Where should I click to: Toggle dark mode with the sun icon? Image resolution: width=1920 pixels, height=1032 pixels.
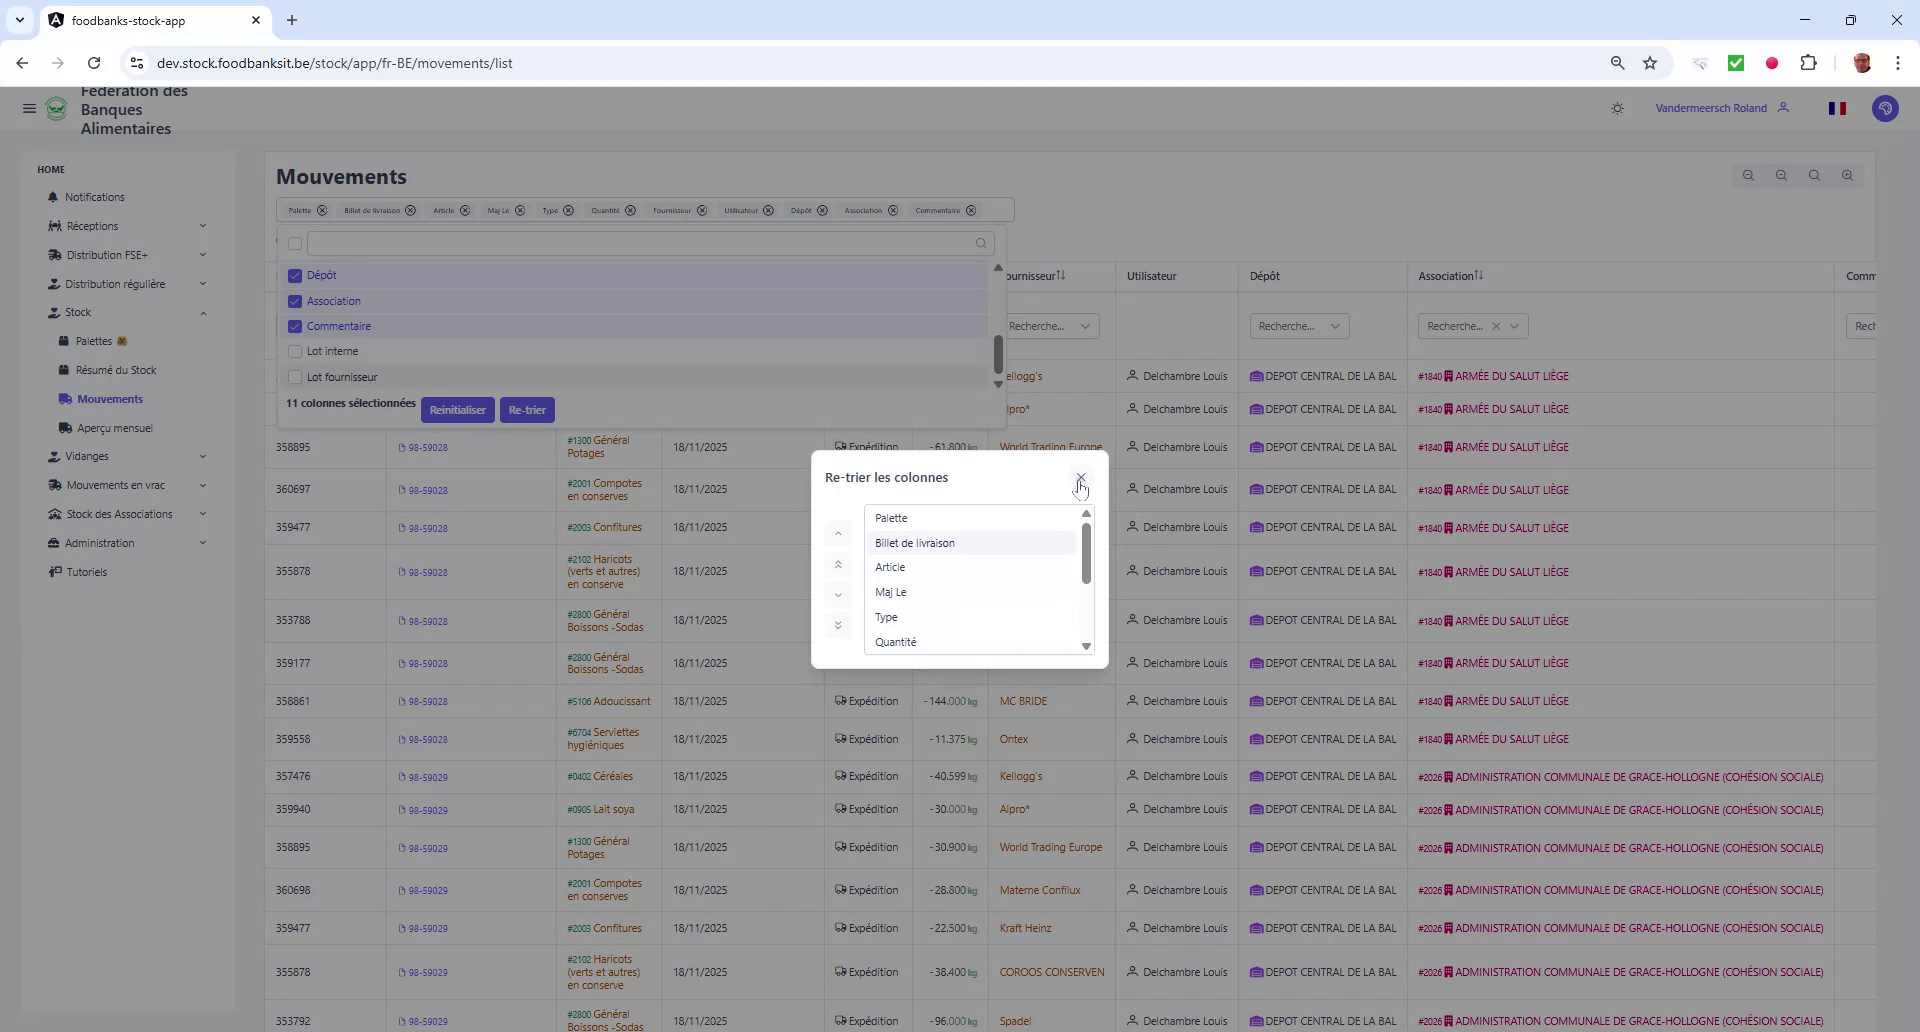click(x=1617, y=108)
